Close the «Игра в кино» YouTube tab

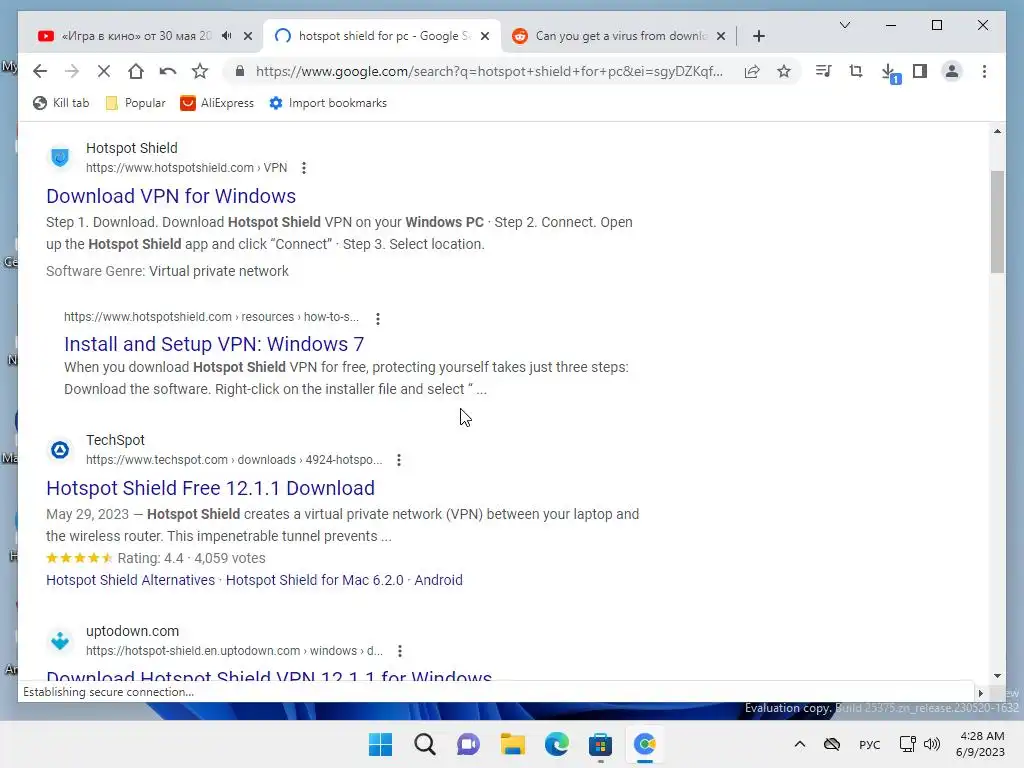coord(248,36)
